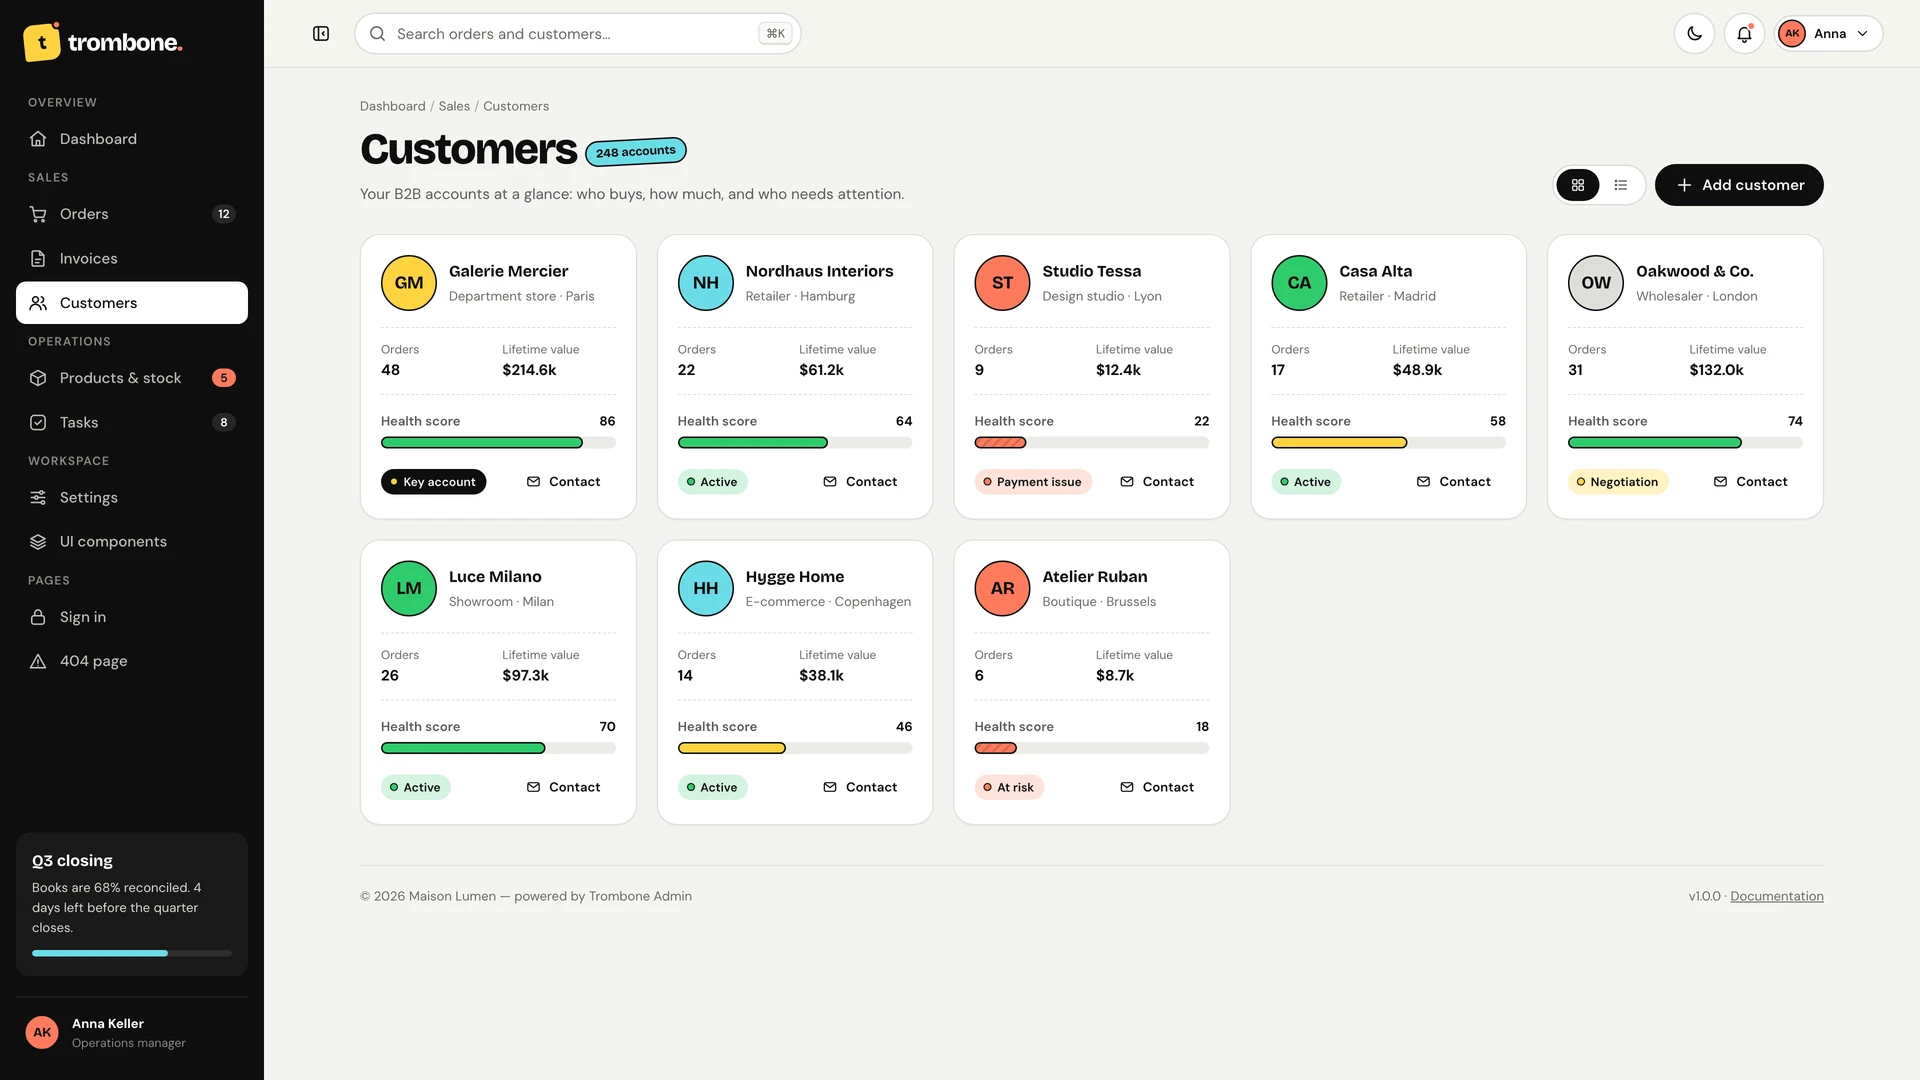Open the 404 page link
1920x1080 pixels.
tap(132, 661)
